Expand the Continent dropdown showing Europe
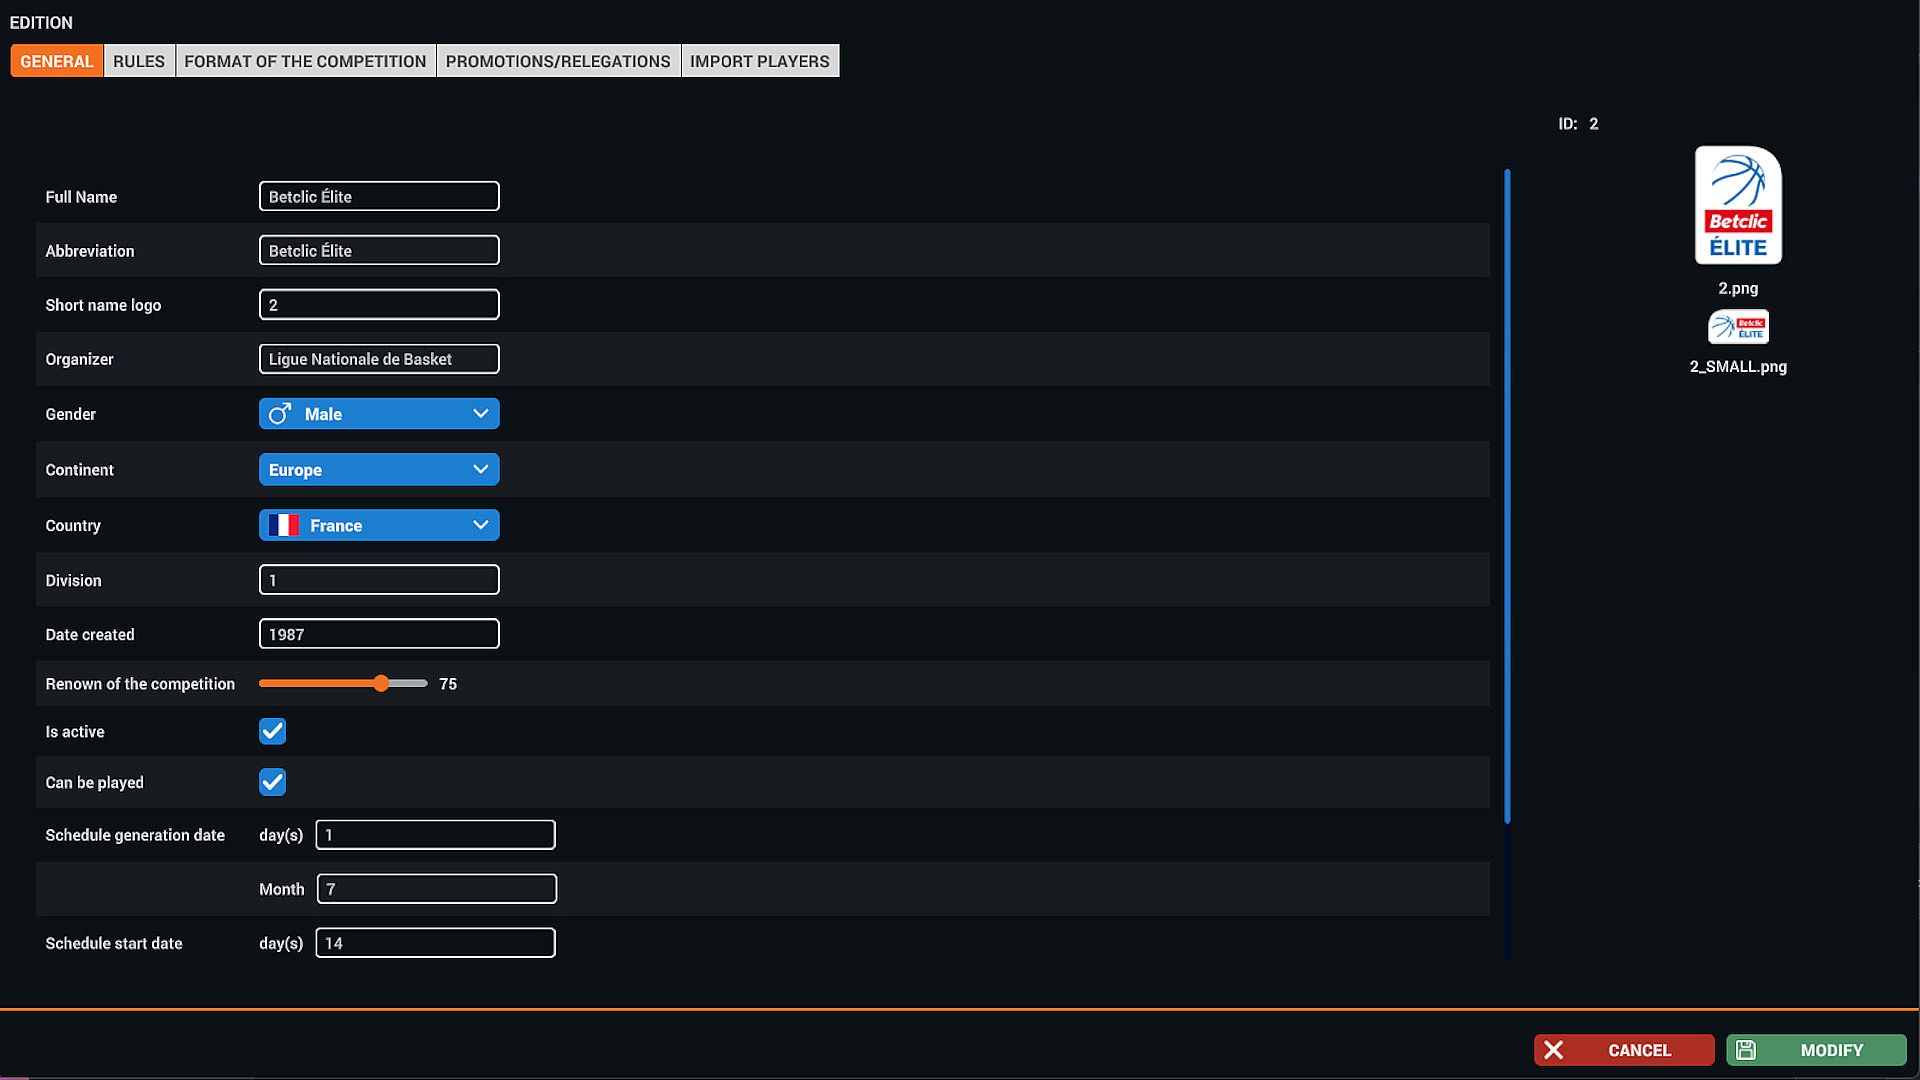The image size is (1920, 1080). coord(379,470)
